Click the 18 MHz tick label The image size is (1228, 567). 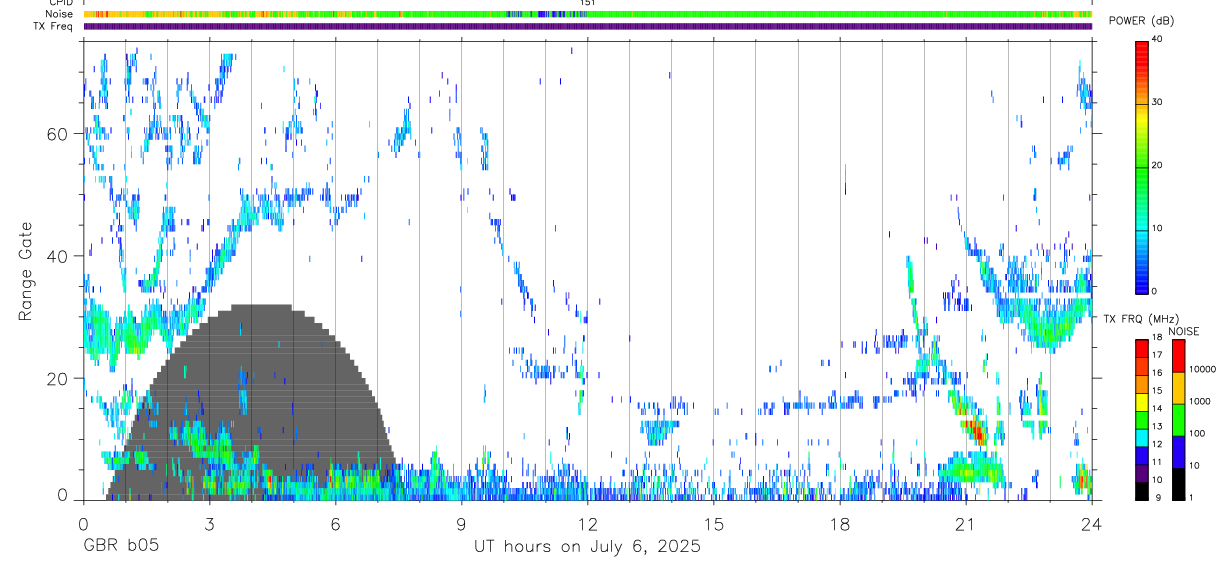1157,339
